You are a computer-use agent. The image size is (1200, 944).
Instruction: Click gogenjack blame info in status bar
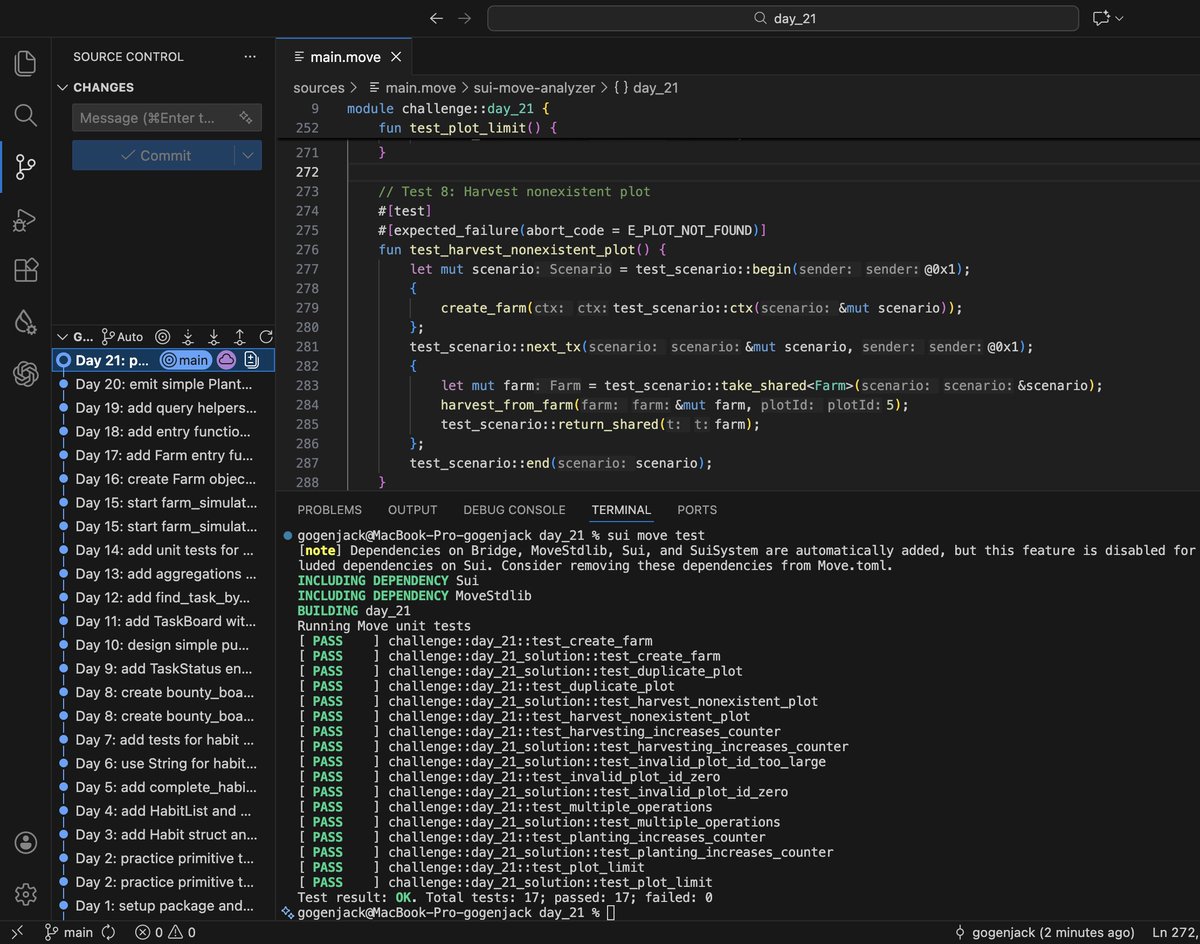(x=1044, y=932)
